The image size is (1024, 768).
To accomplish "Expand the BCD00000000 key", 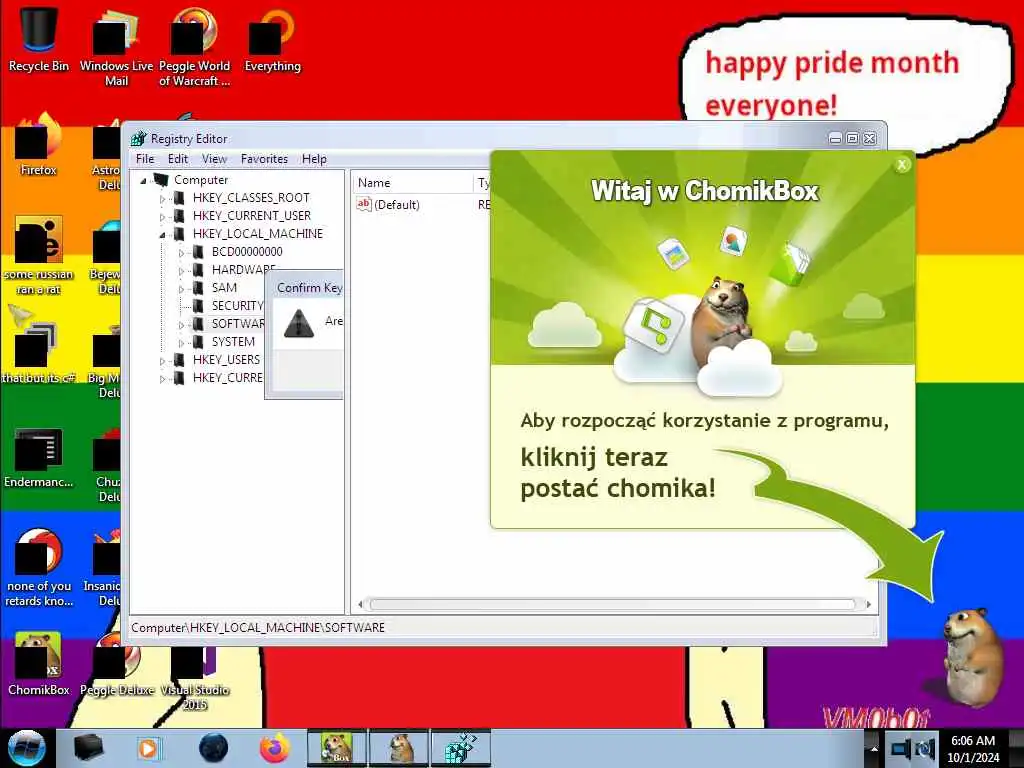I will (x=182, y=253).
